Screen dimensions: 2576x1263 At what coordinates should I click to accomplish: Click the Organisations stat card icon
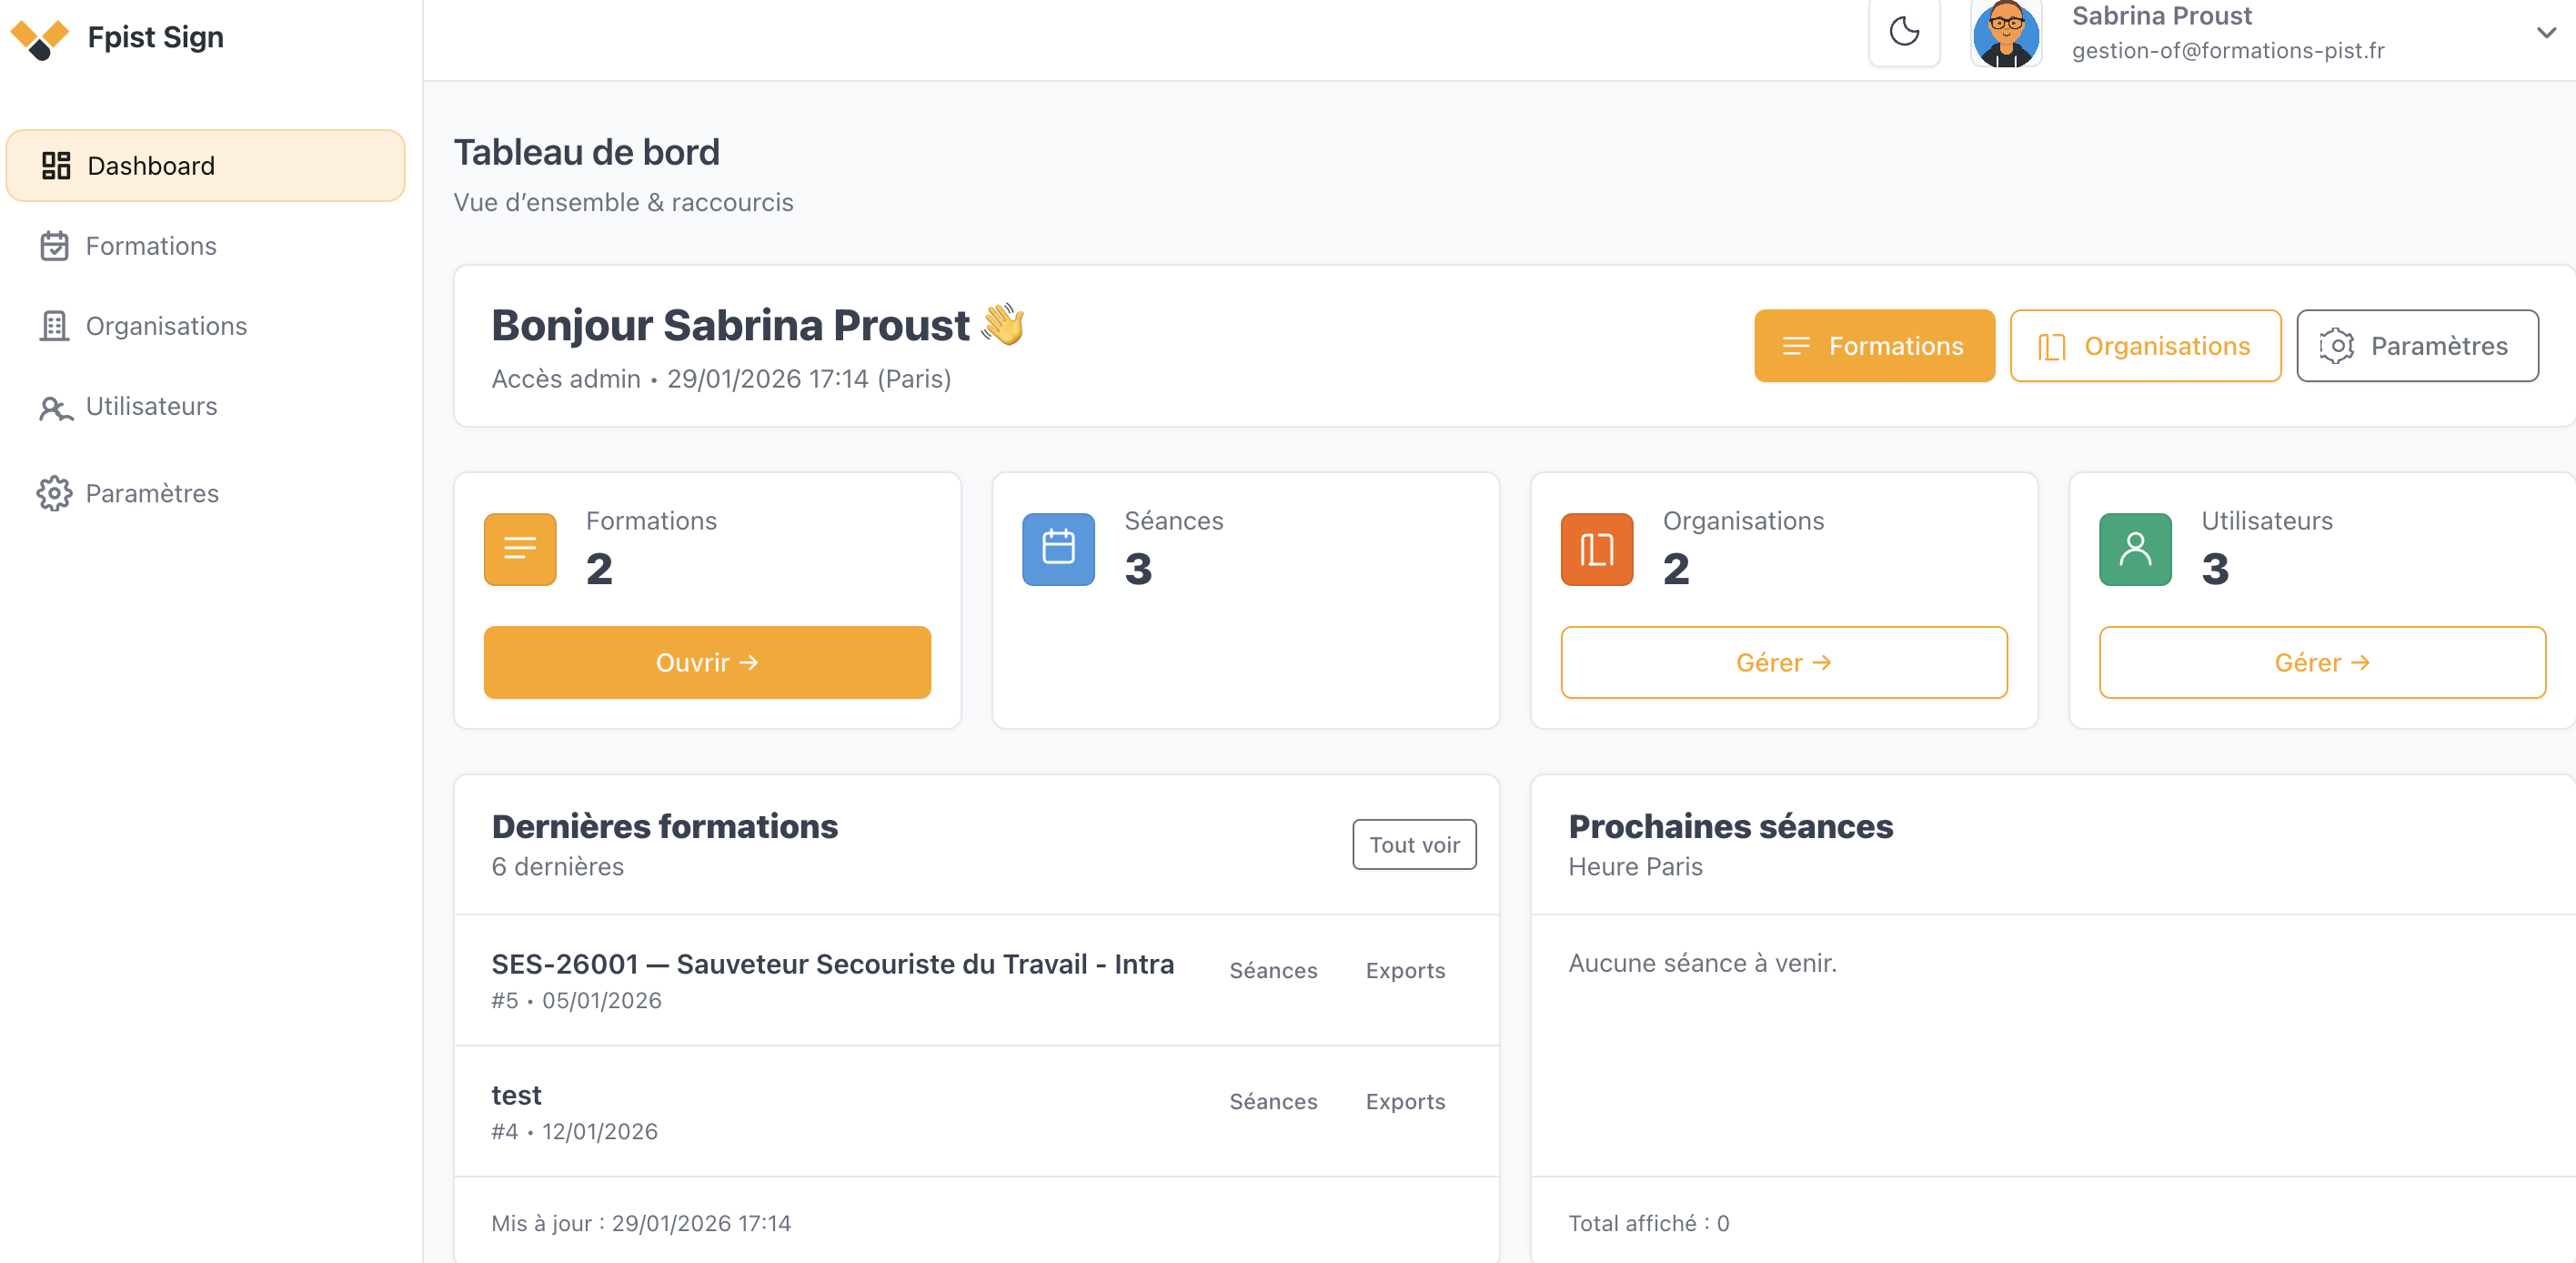[1596, 549]
